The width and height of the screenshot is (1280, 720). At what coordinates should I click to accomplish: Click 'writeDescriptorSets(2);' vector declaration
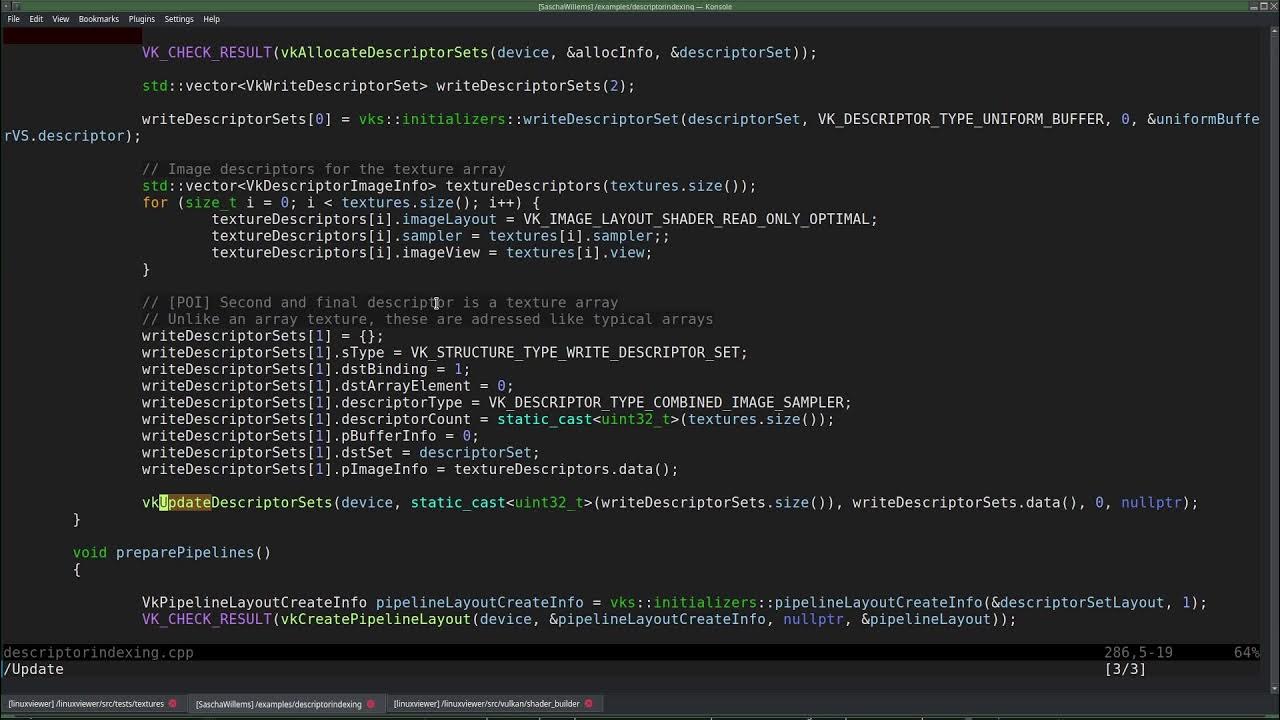[388, 86]
